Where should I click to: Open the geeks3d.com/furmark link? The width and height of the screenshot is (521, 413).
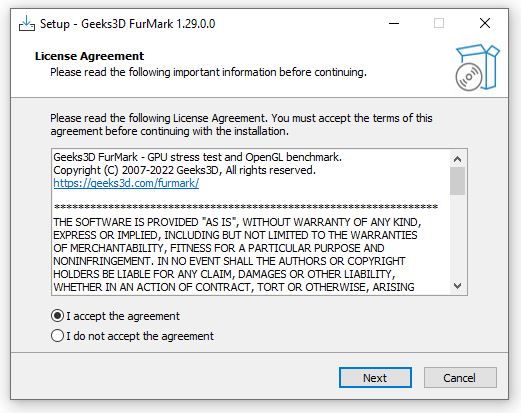click(126, 183)
